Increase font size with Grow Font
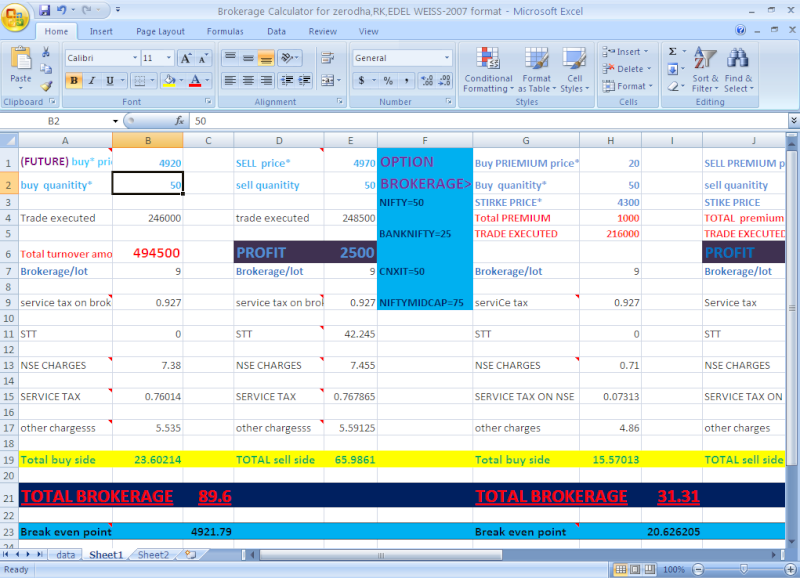Screen dimensions: 800x578 coord(186,58)
